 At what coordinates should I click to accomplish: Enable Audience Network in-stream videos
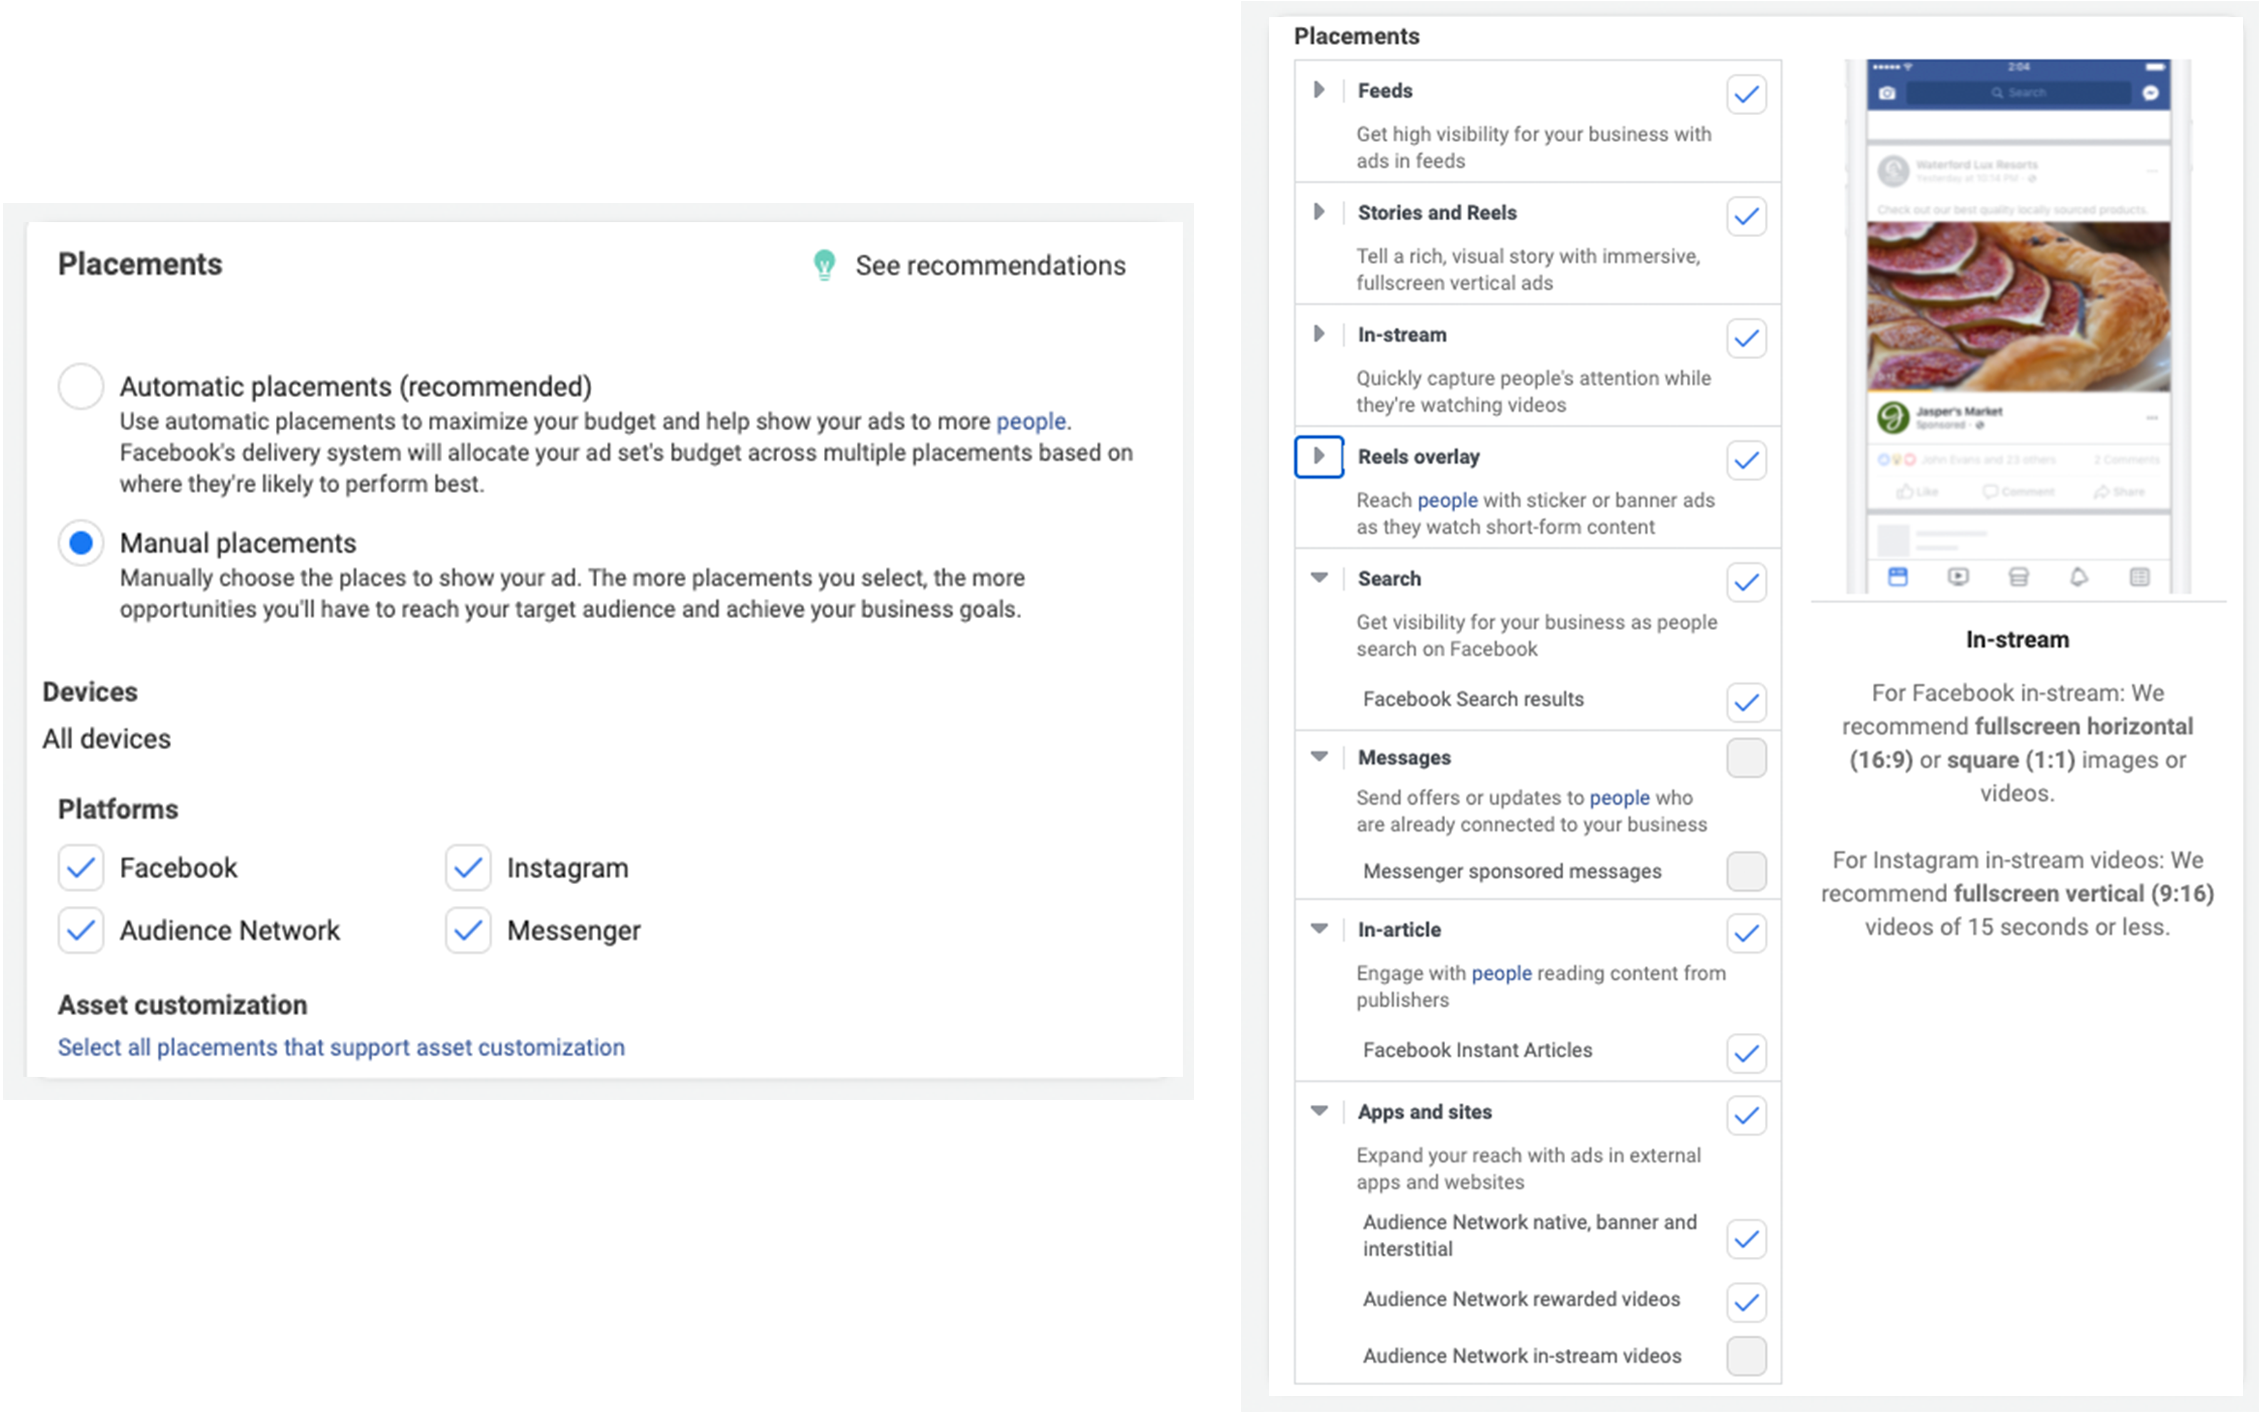[x=1746, y=1356]
